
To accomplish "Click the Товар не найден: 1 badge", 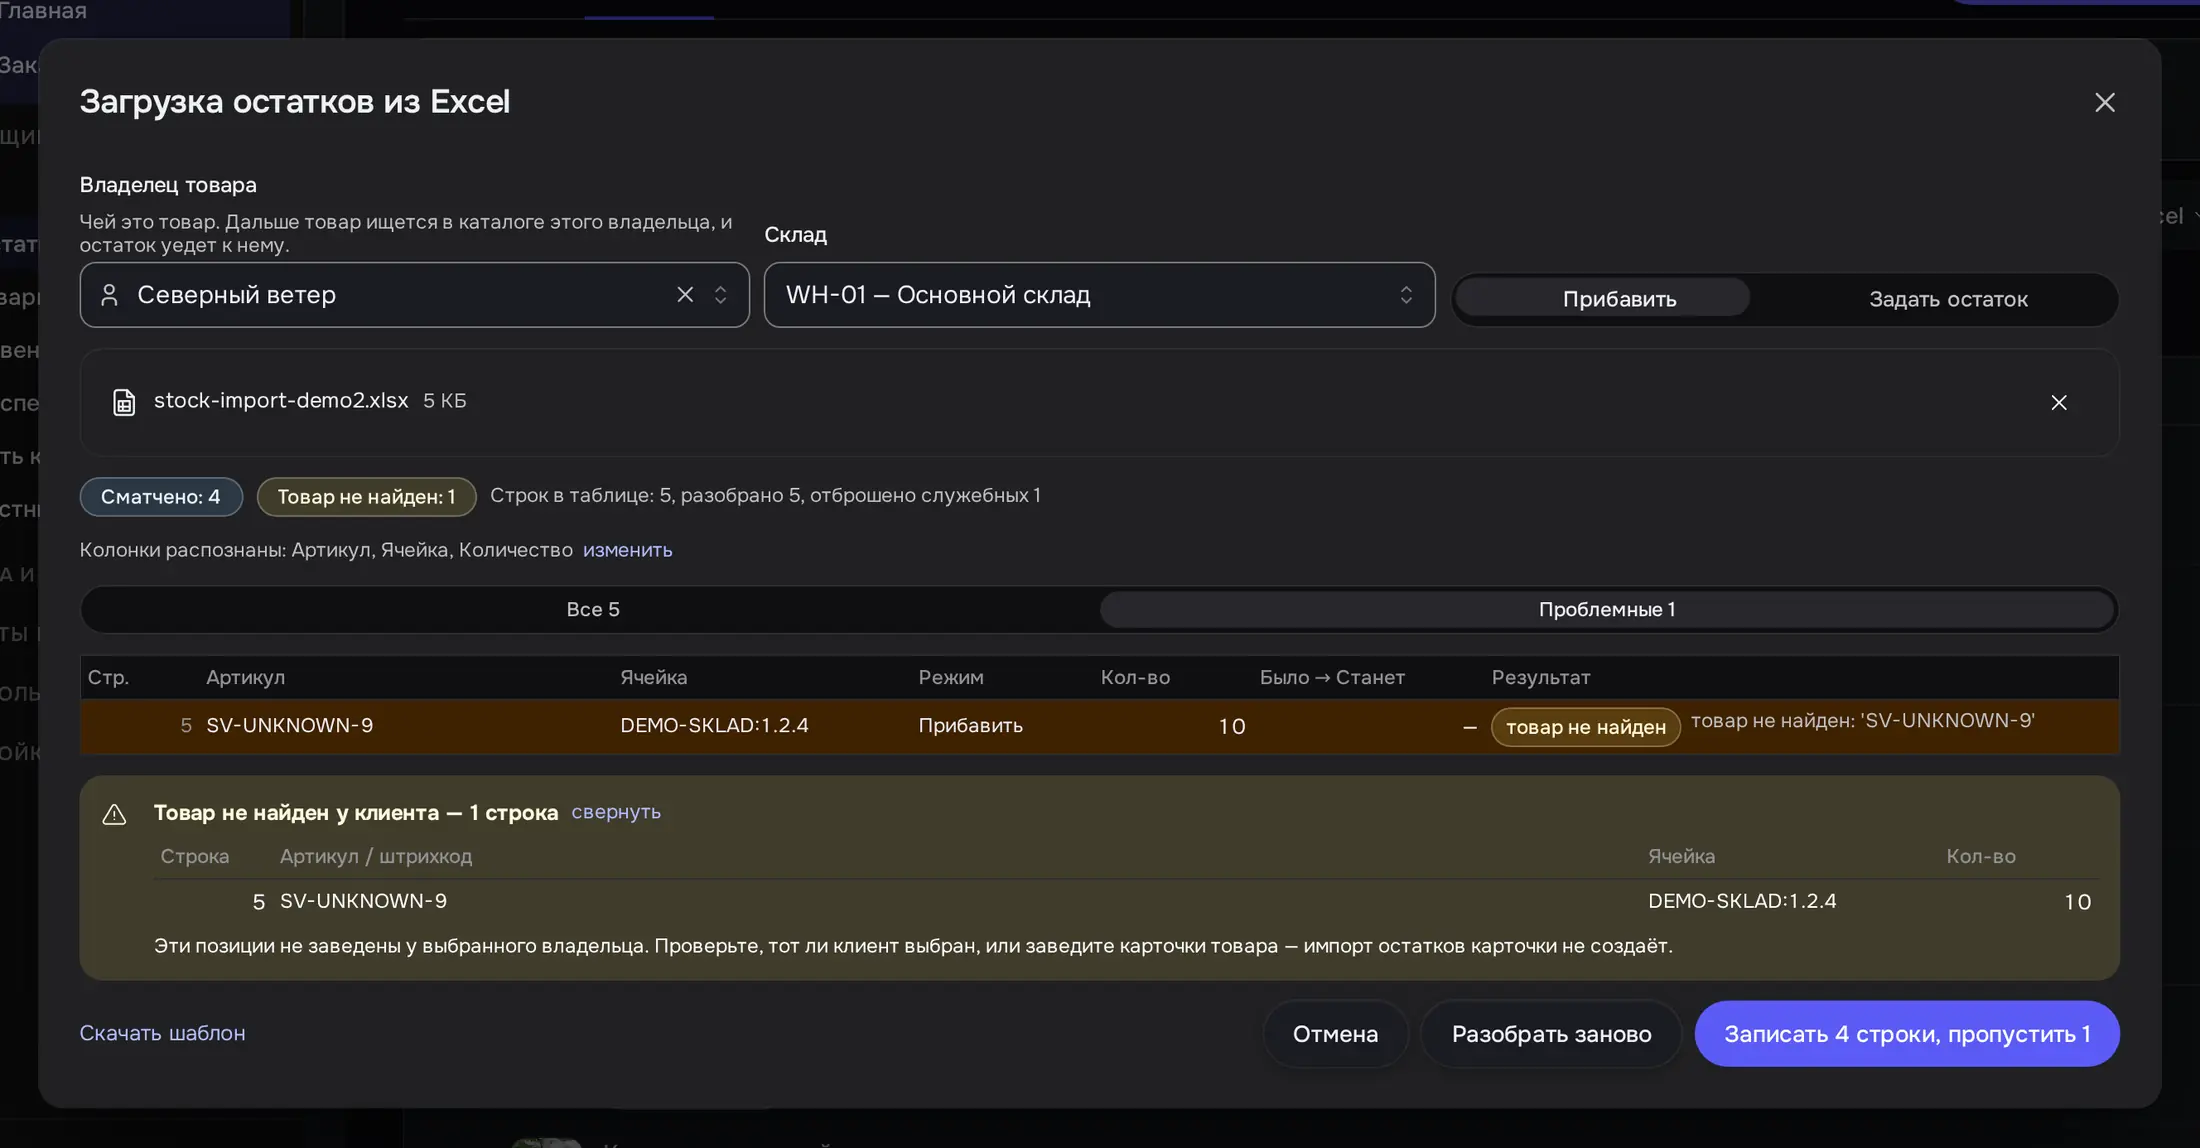I will pos(366,497).
